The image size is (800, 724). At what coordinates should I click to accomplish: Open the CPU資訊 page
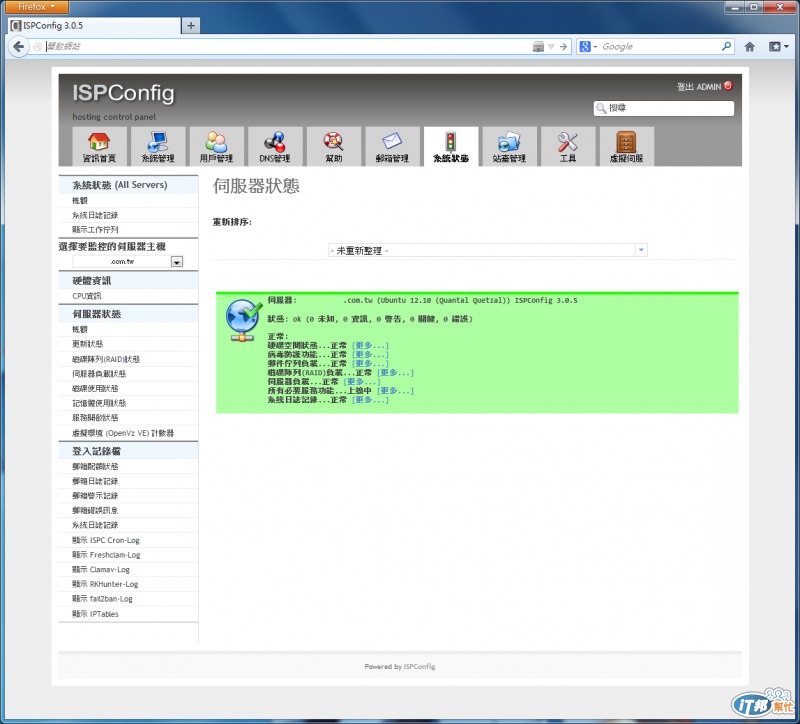(x=87, y=295)
